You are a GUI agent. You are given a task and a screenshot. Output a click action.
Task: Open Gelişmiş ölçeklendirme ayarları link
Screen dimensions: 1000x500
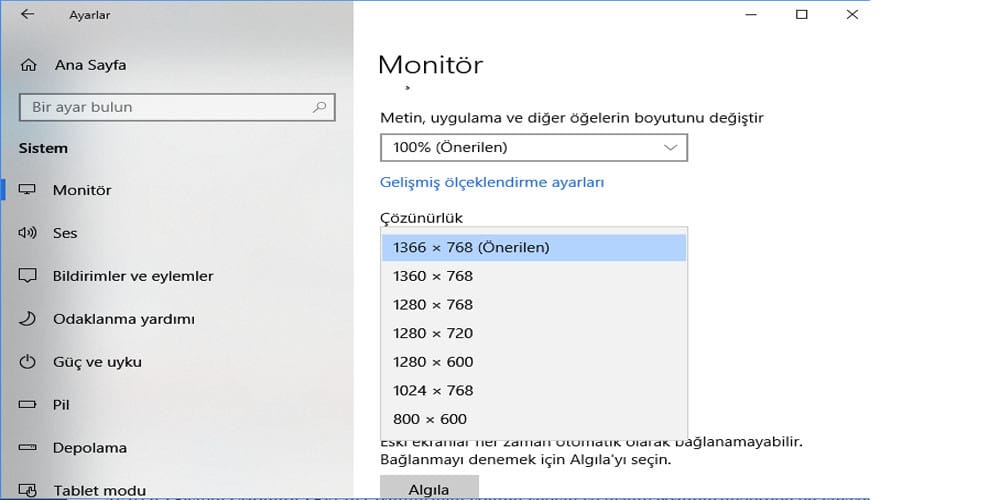pyautogui.click(x=492, y=182)
